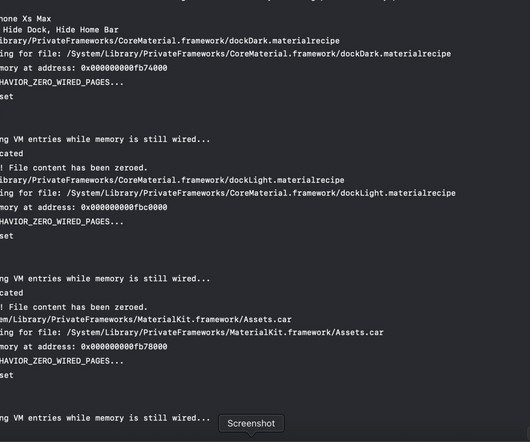
Task: Click 'File content has been zeroed' above dockLight path
Action: coord(74,168)
